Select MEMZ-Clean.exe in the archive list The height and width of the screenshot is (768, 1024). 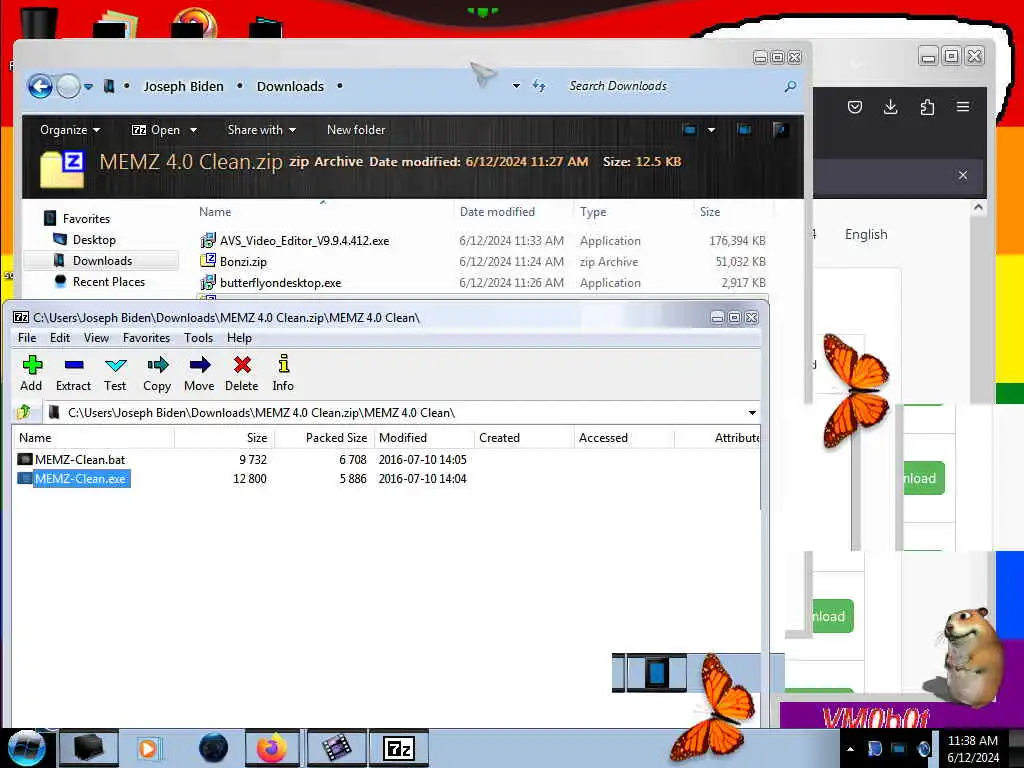coord(80,479)
